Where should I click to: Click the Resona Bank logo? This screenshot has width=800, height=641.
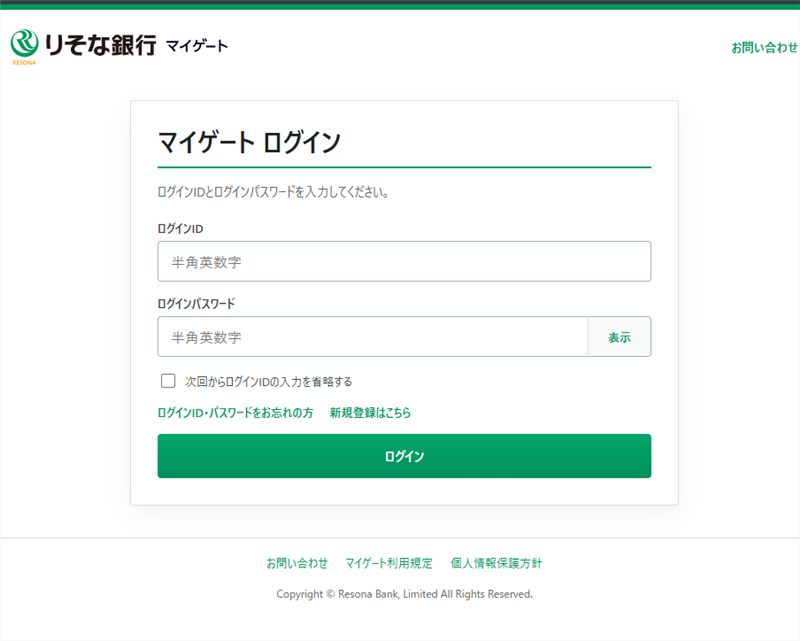[x=83, y=46]
